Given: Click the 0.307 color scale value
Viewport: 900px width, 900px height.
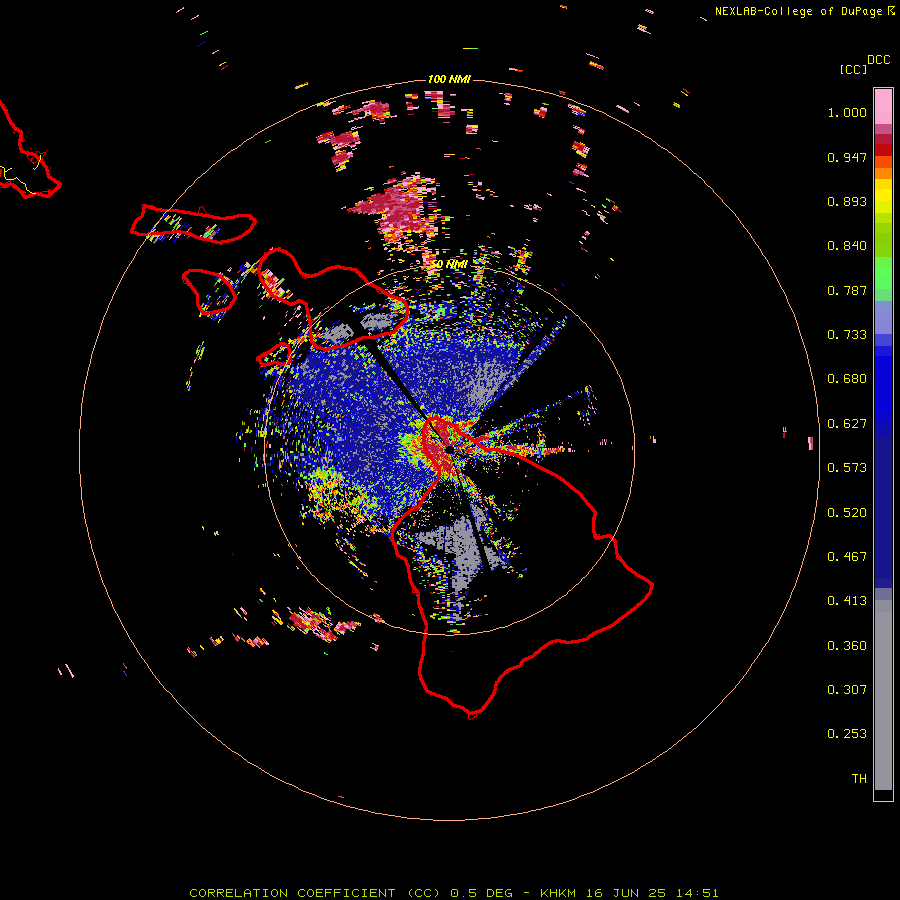Looking at the screenshot, I should pos(847,690).
